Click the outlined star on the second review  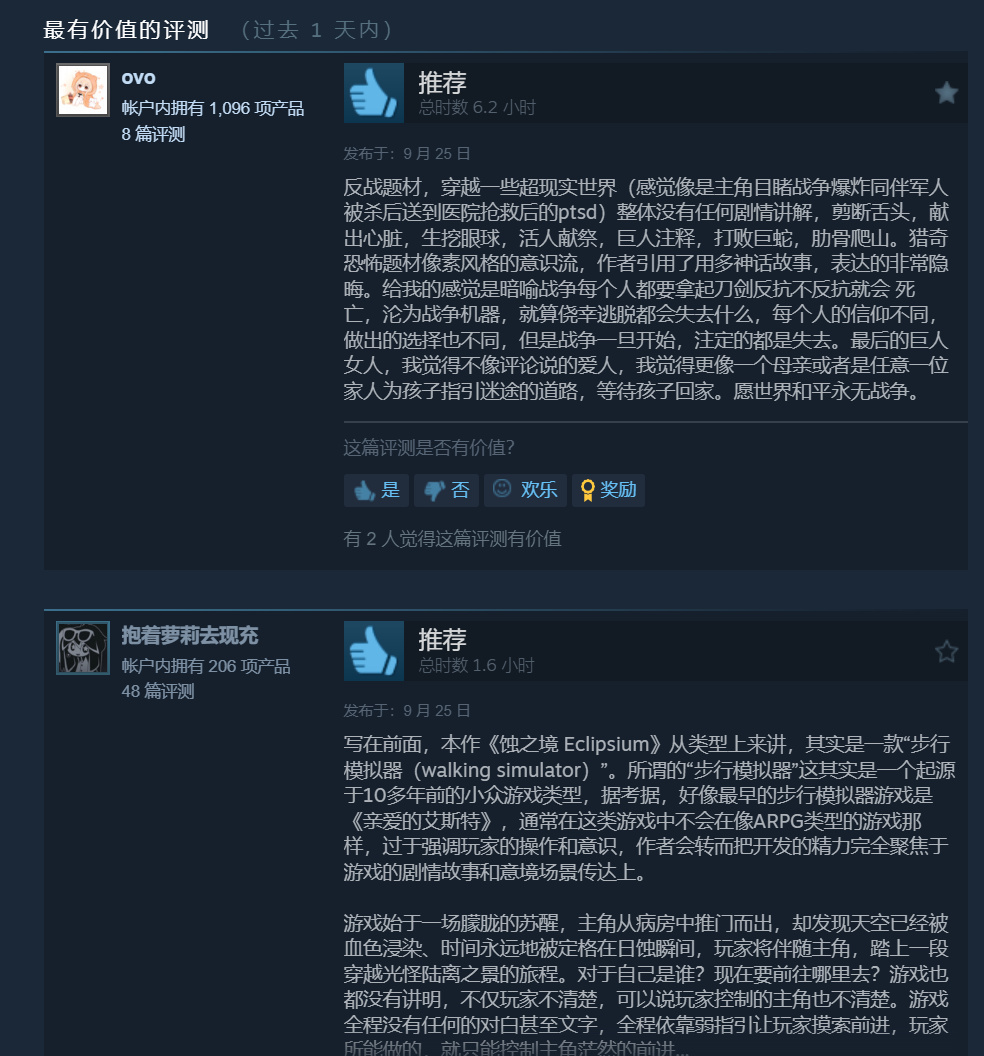(946, 651)
